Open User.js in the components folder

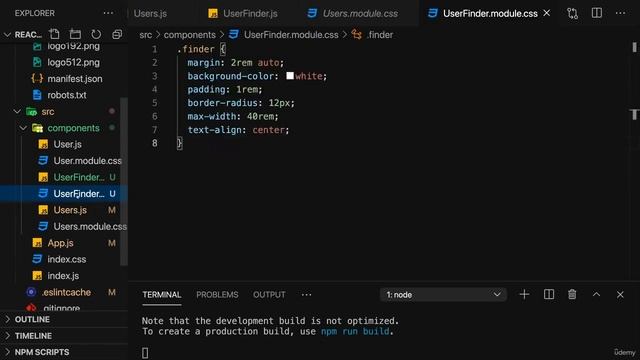tap(67, 144)
